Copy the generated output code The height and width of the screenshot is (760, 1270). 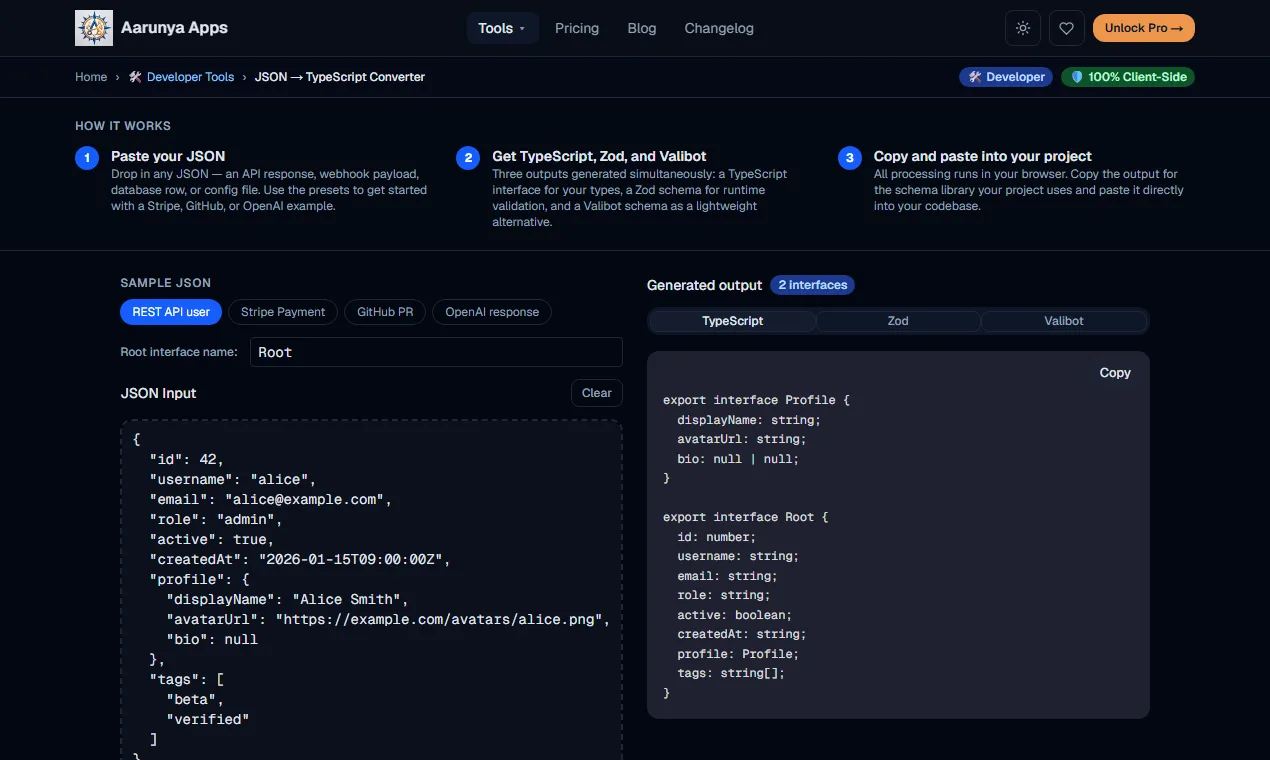coord(1115,373)
